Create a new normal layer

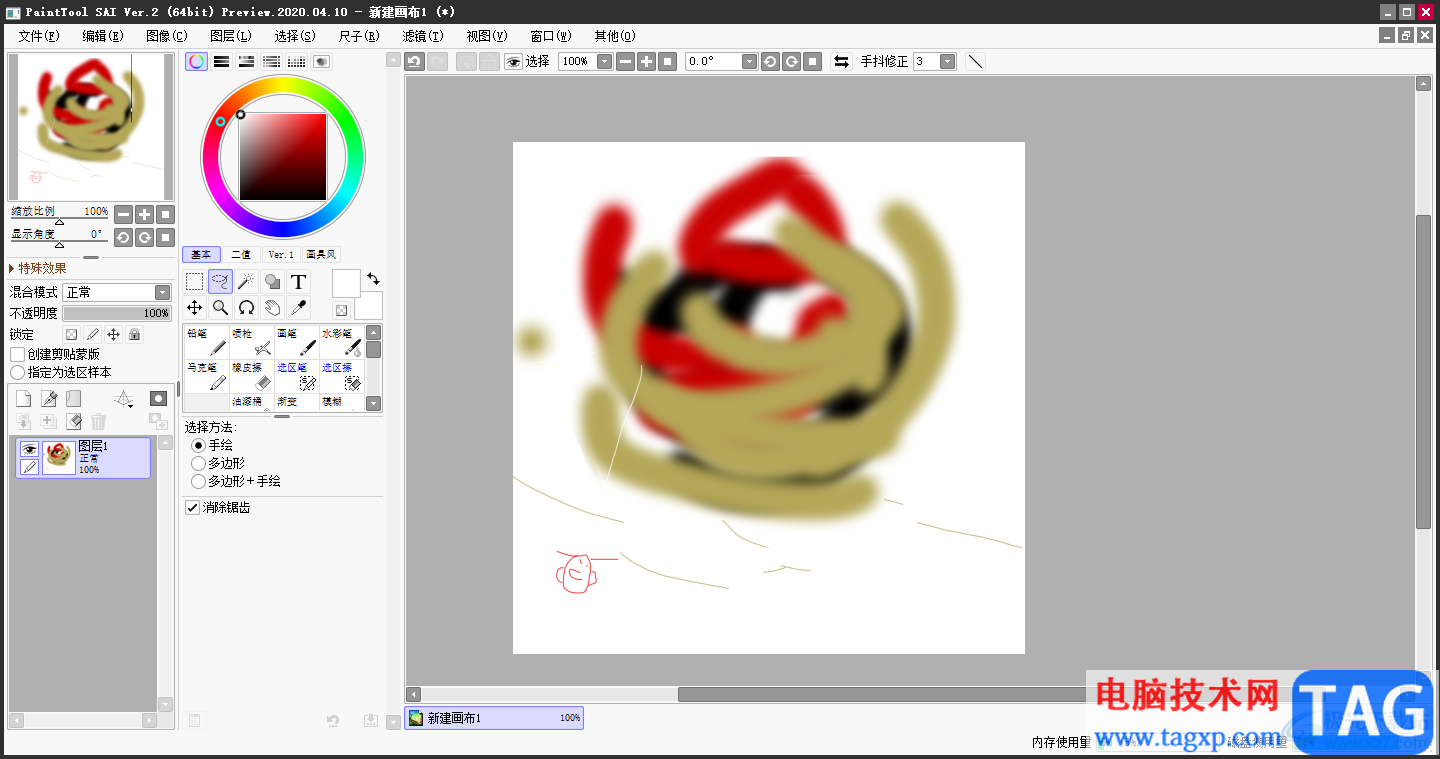(23, 399)
